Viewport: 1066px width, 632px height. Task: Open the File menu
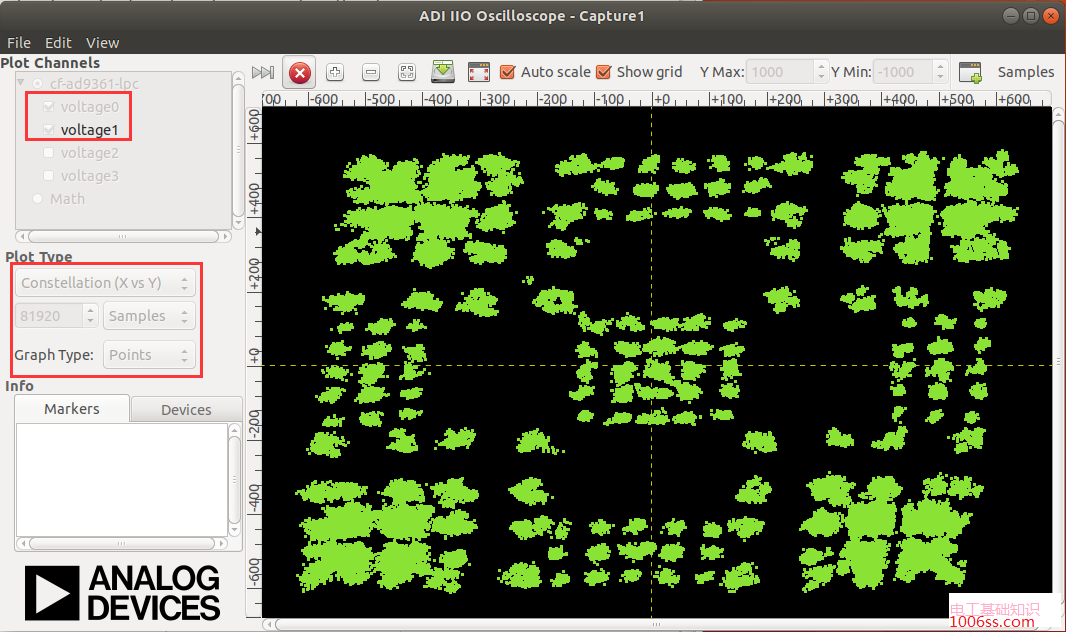tap(19, 43)
